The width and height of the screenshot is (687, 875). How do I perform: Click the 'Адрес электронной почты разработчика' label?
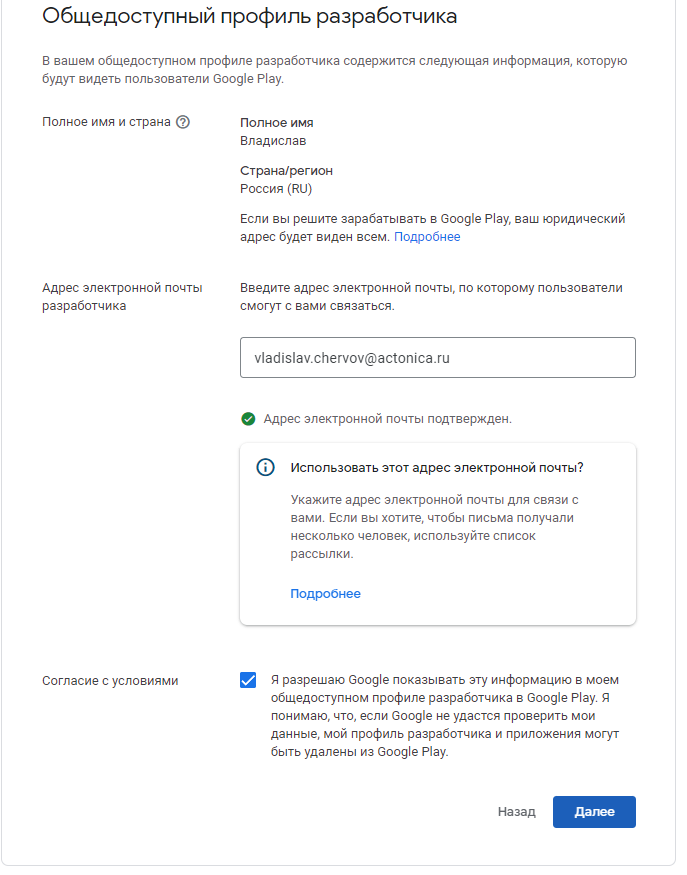[122, 297]
